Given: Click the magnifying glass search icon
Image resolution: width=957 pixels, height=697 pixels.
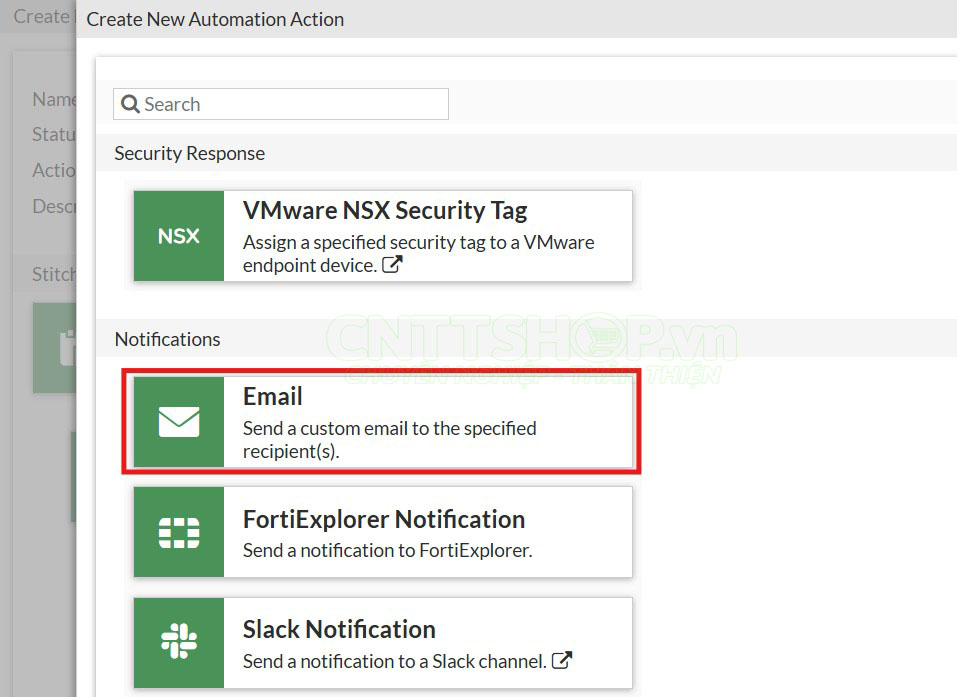Looking at the screenshot, I should 130,104.
